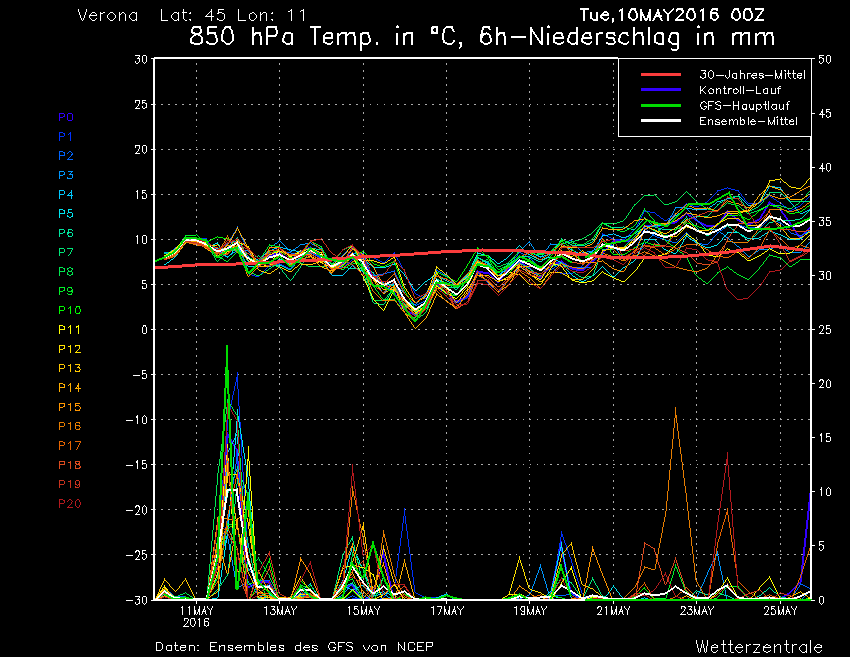Select the "Daten: Ensembles des GFS von NCEP" caption
The width and height of the screenshot is (850, 657).
click(x=294, y=647)
